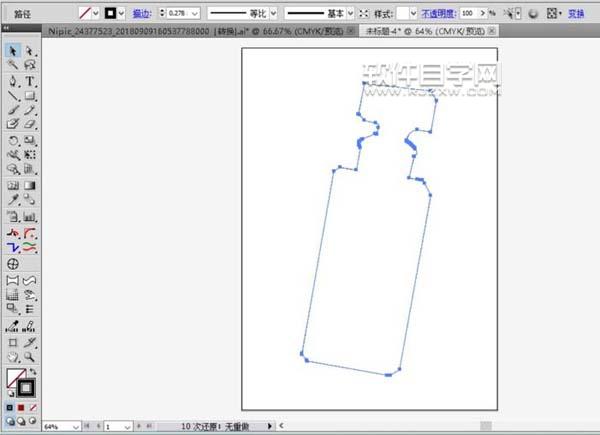Viewport: 600px width, 435px height.
Task: Set paint mode to Gradient
Action: (x=21, y=408)
